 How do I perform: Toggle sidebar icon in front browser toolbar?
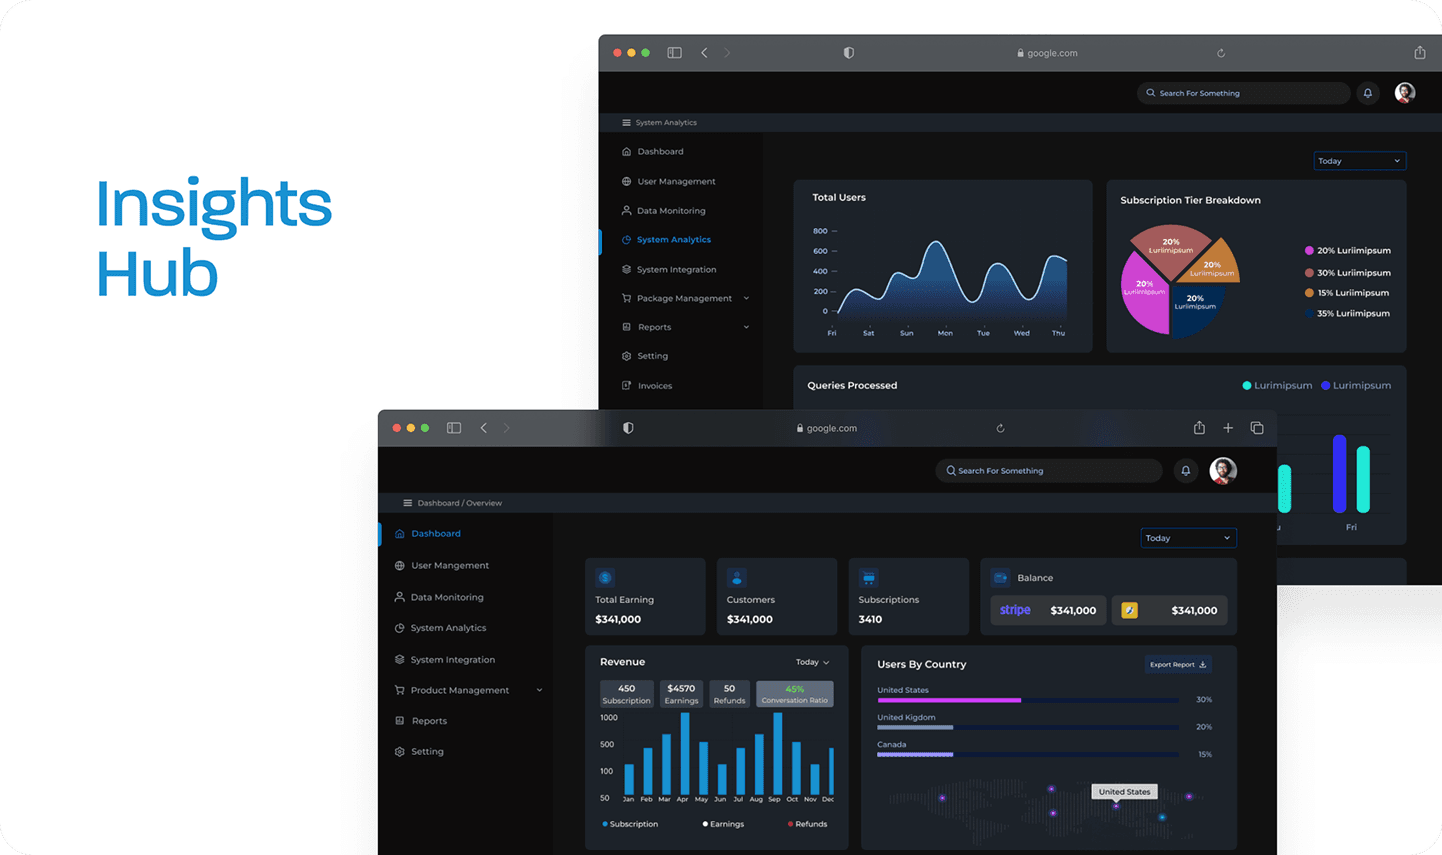click(x=454, y=428)
